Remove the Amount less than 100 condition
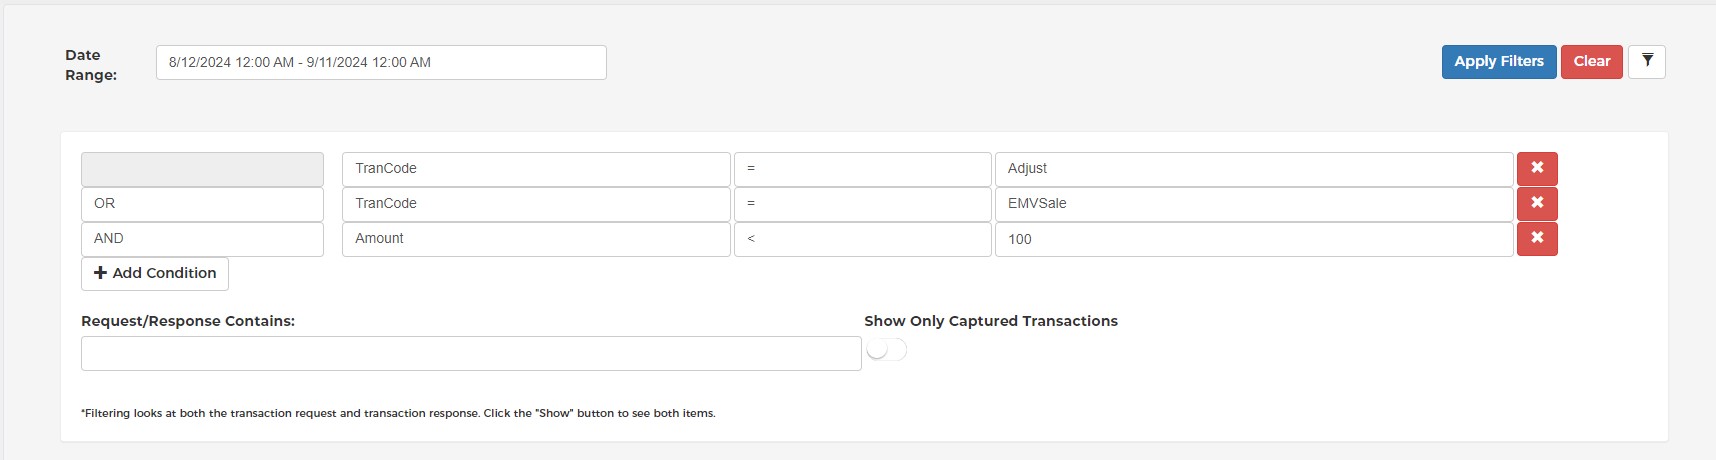1716x460 pixels. (x=1537, y=239)
